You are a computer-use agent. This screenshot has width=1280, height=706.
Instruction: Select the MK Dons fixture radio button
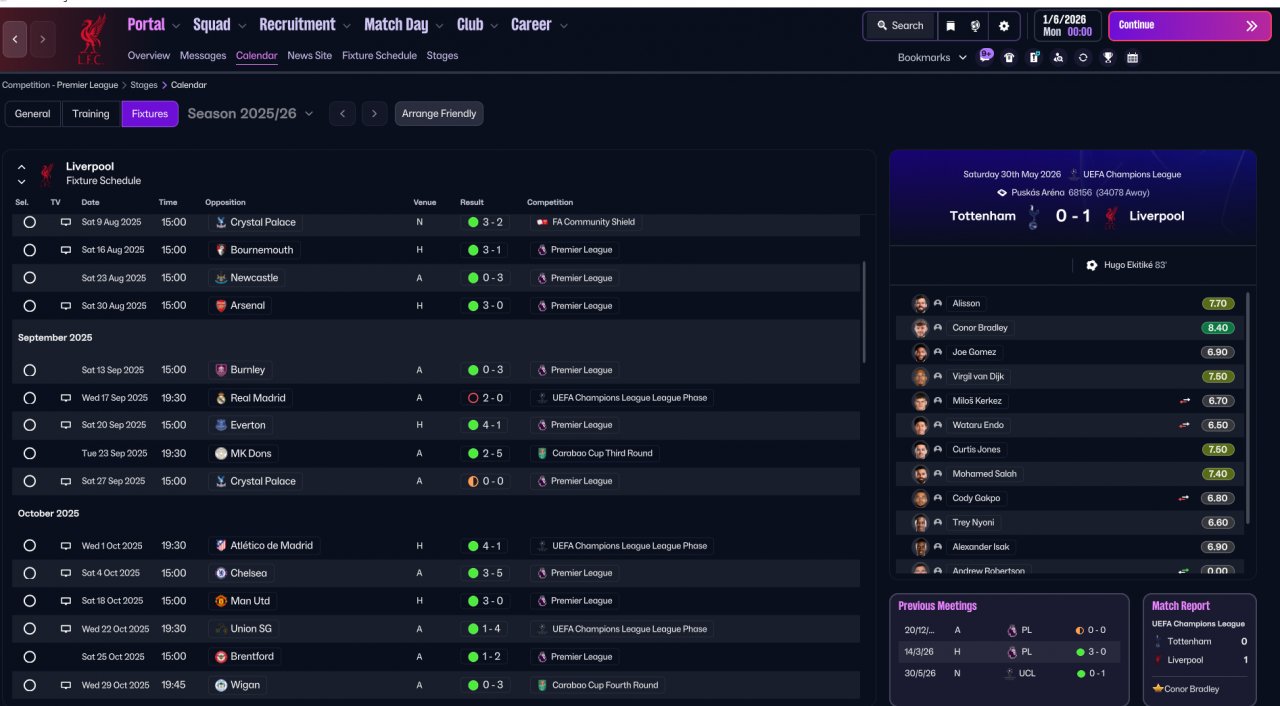coord(30,453)
